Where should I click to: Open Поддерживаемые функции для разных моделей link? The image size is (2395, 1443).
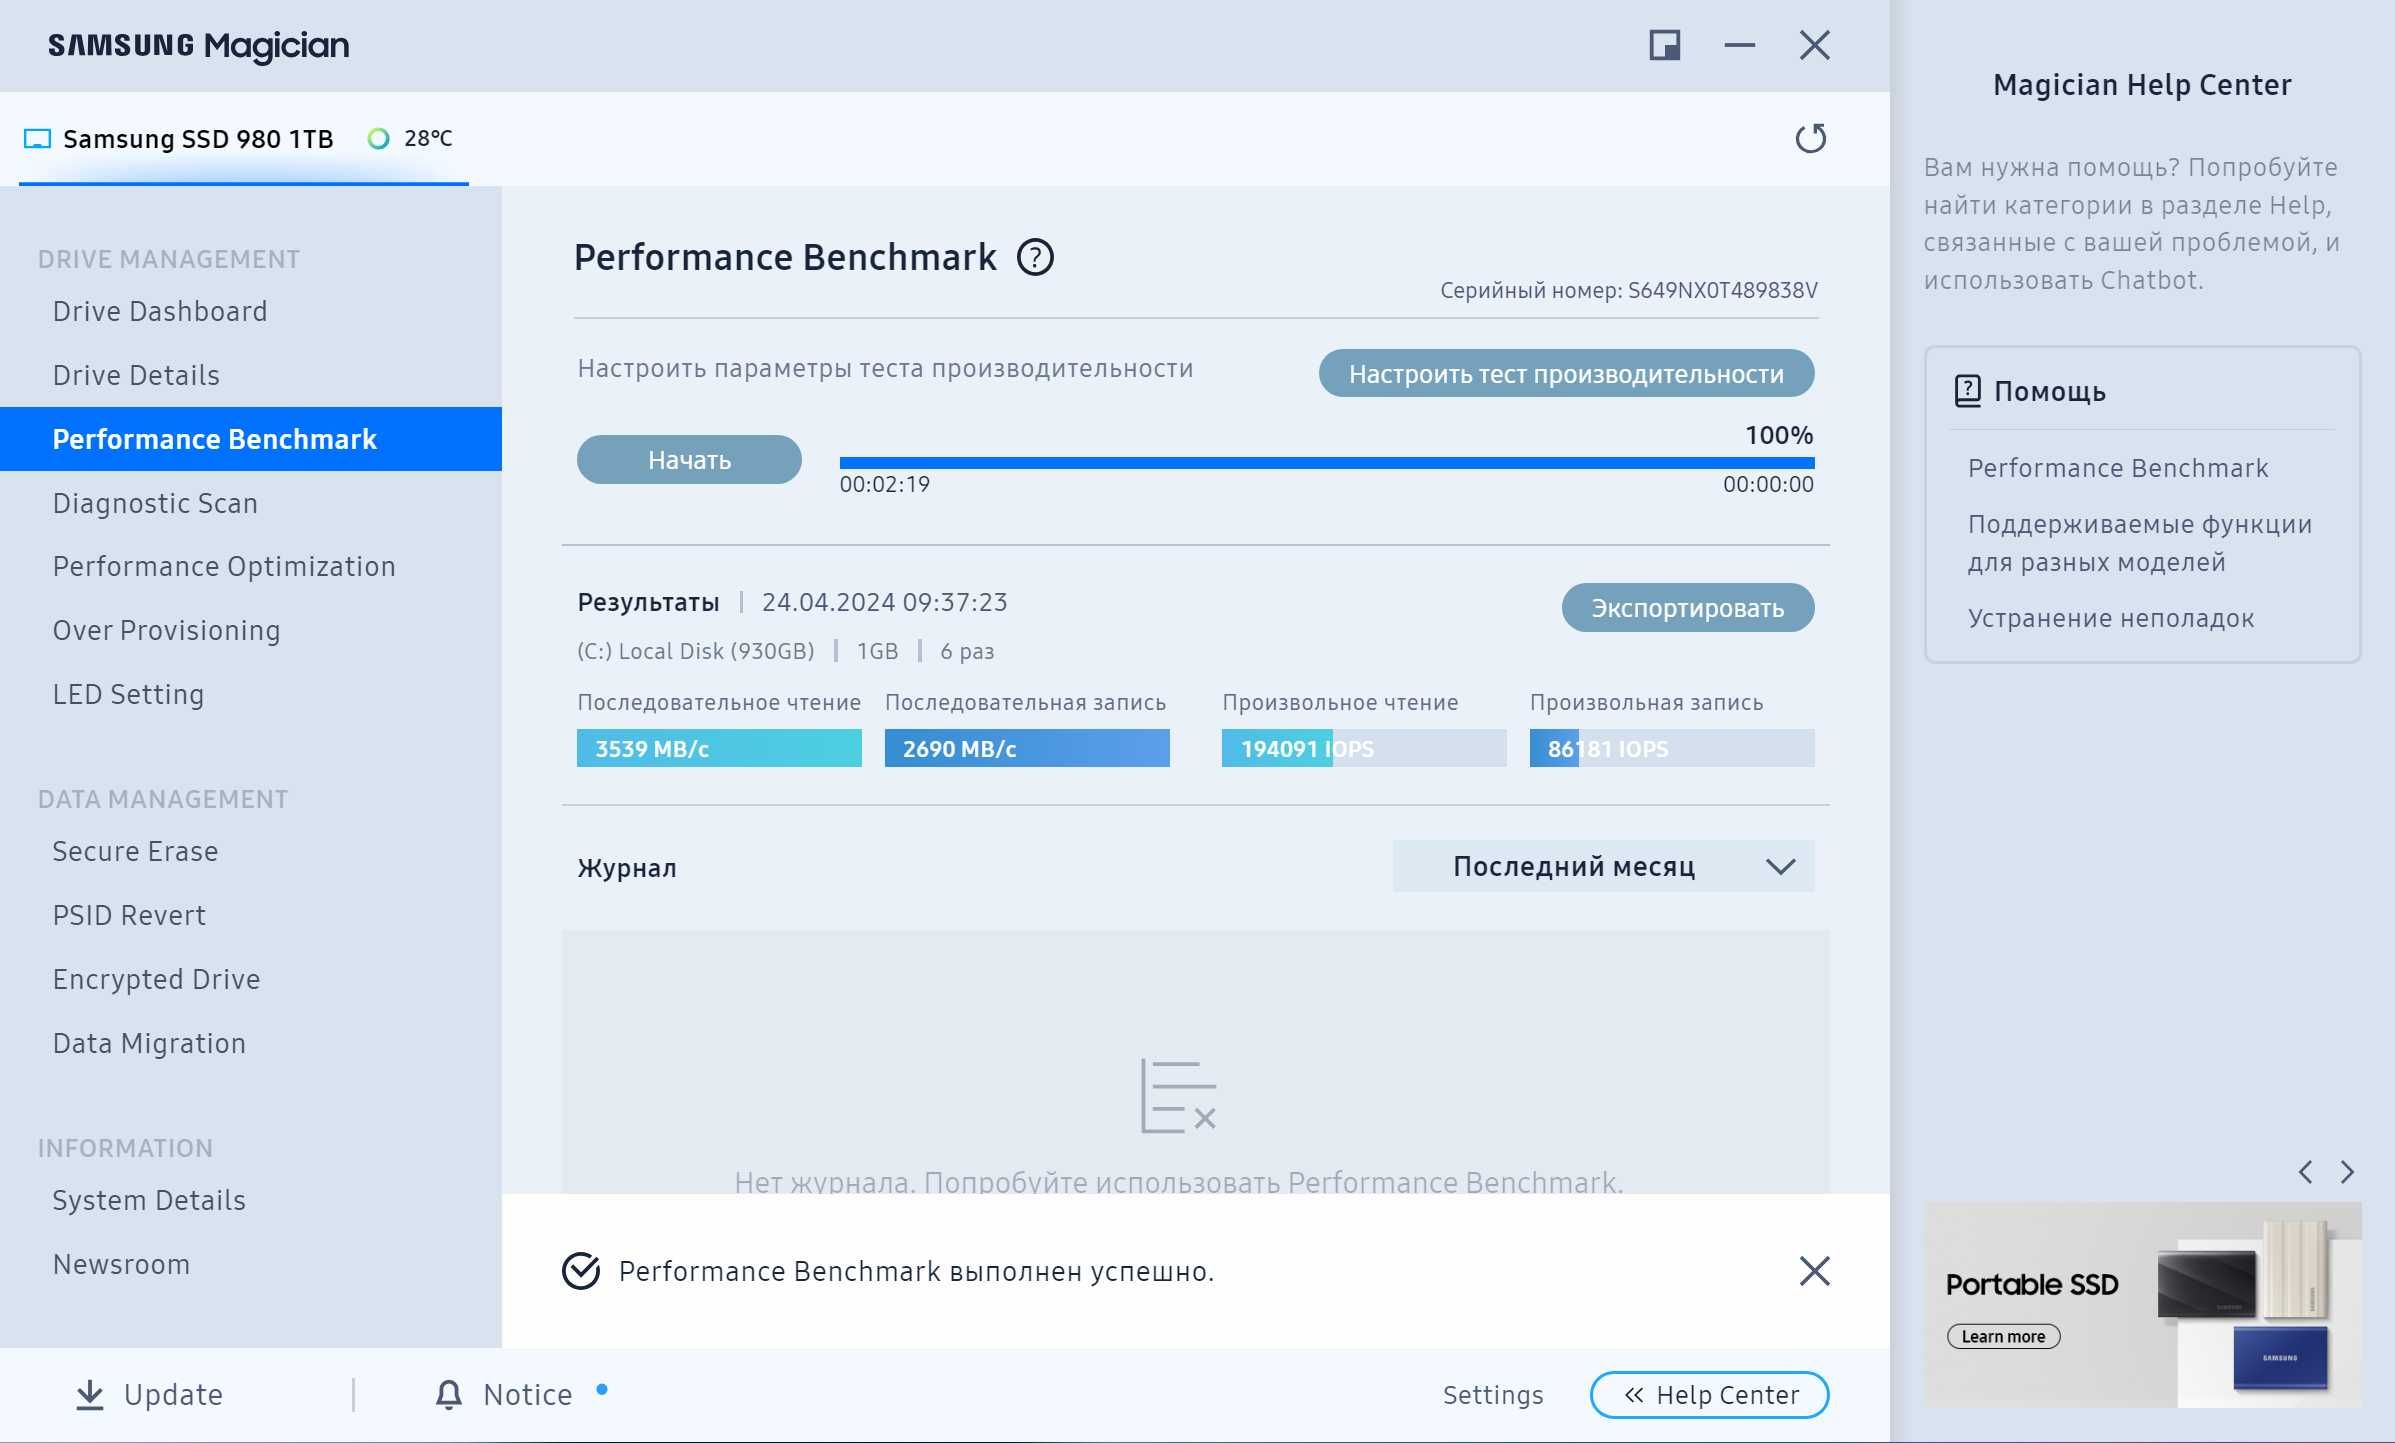[x=2139, y=543]
